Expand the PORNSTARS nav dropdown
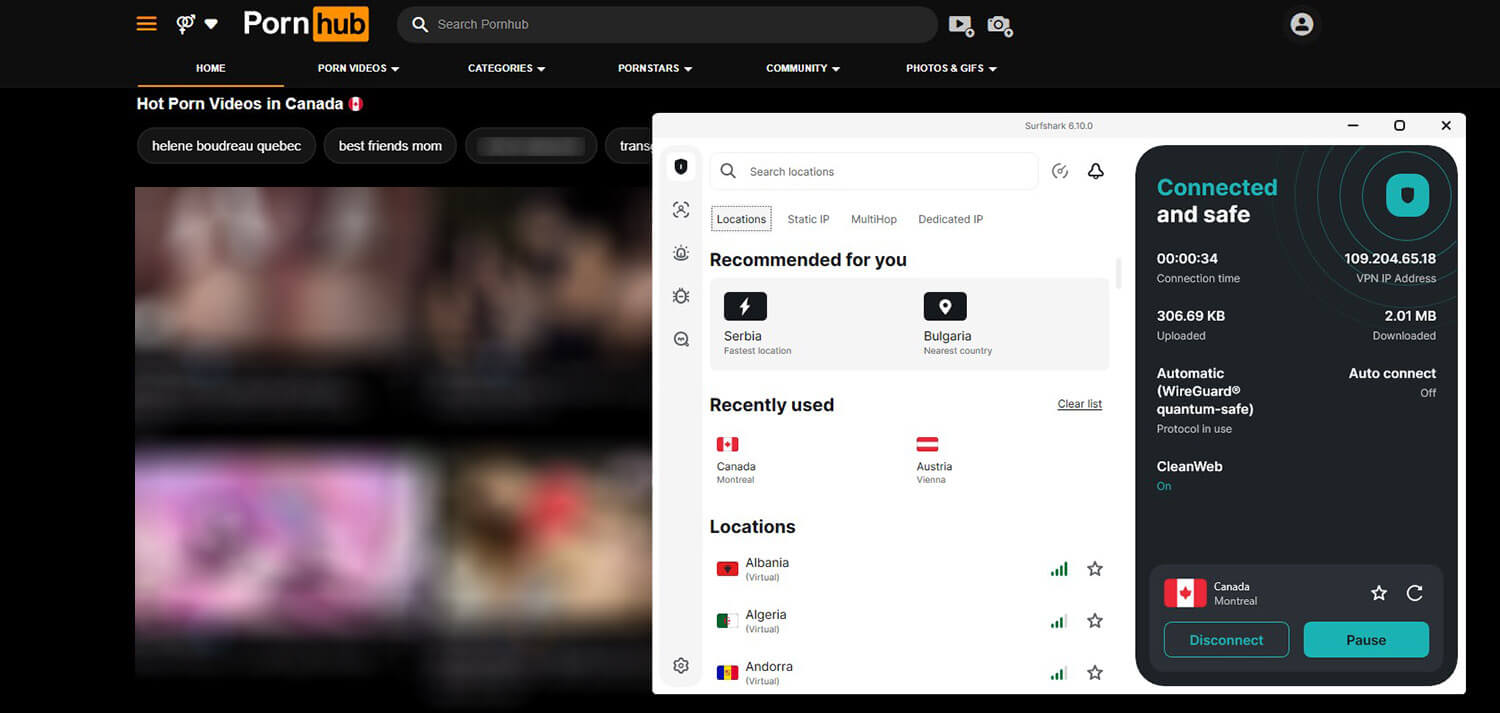The width and height of the screenshot is (1500, 713). coord(655,68)
